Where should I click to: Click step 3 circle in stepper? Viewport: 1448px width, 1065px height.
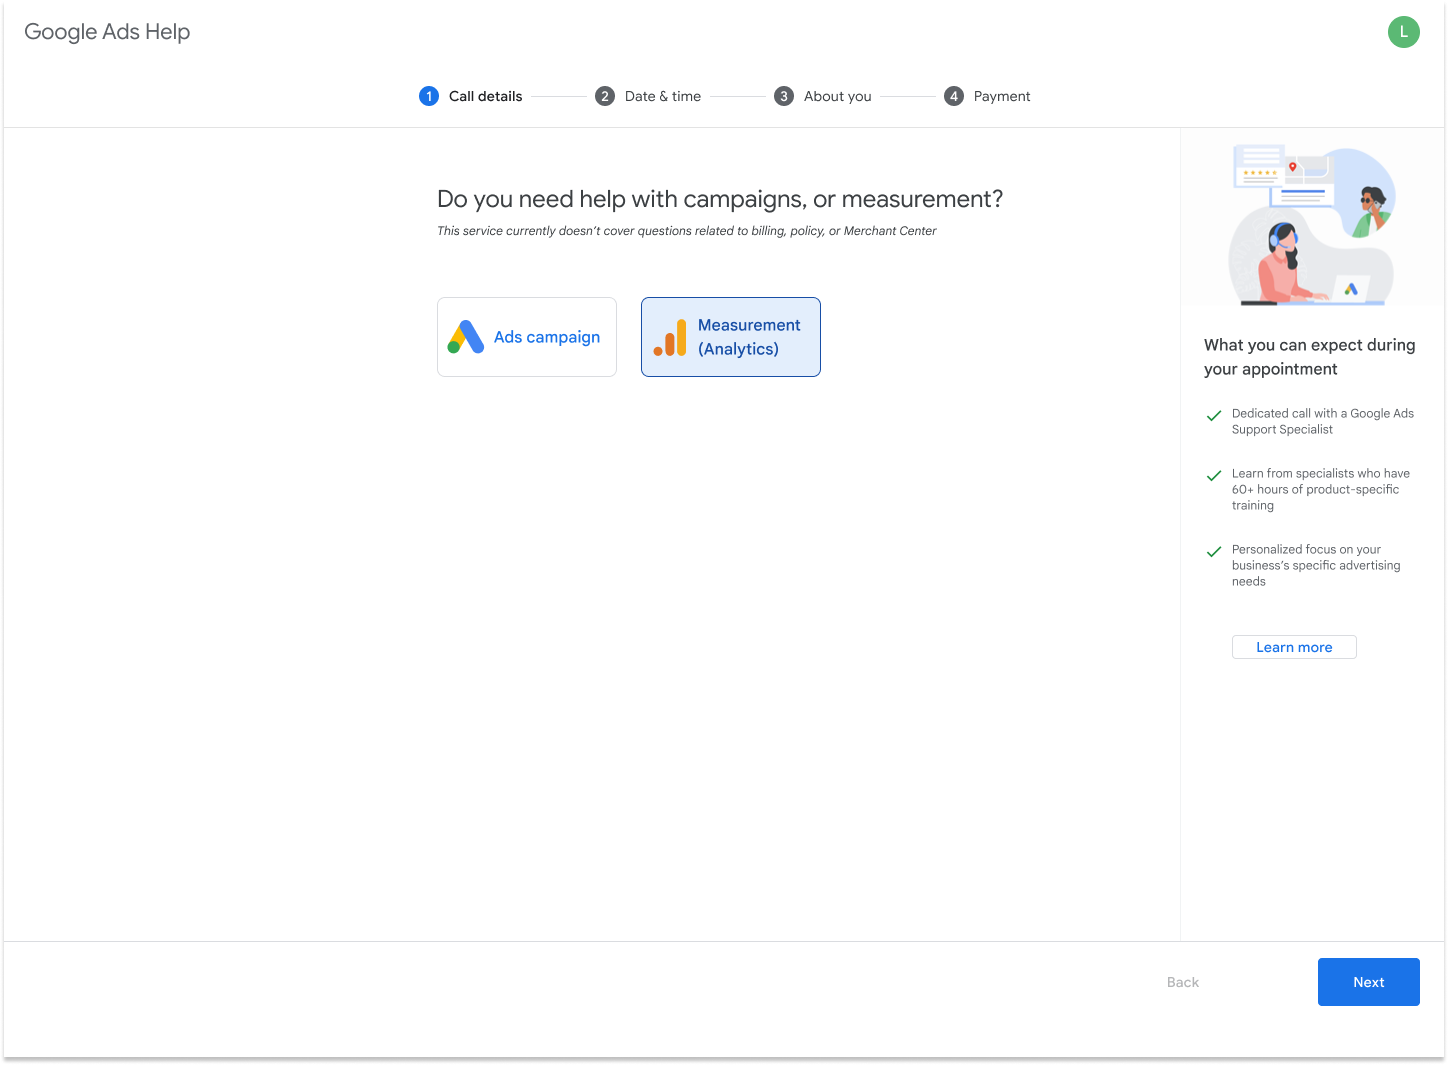(784, 96)
